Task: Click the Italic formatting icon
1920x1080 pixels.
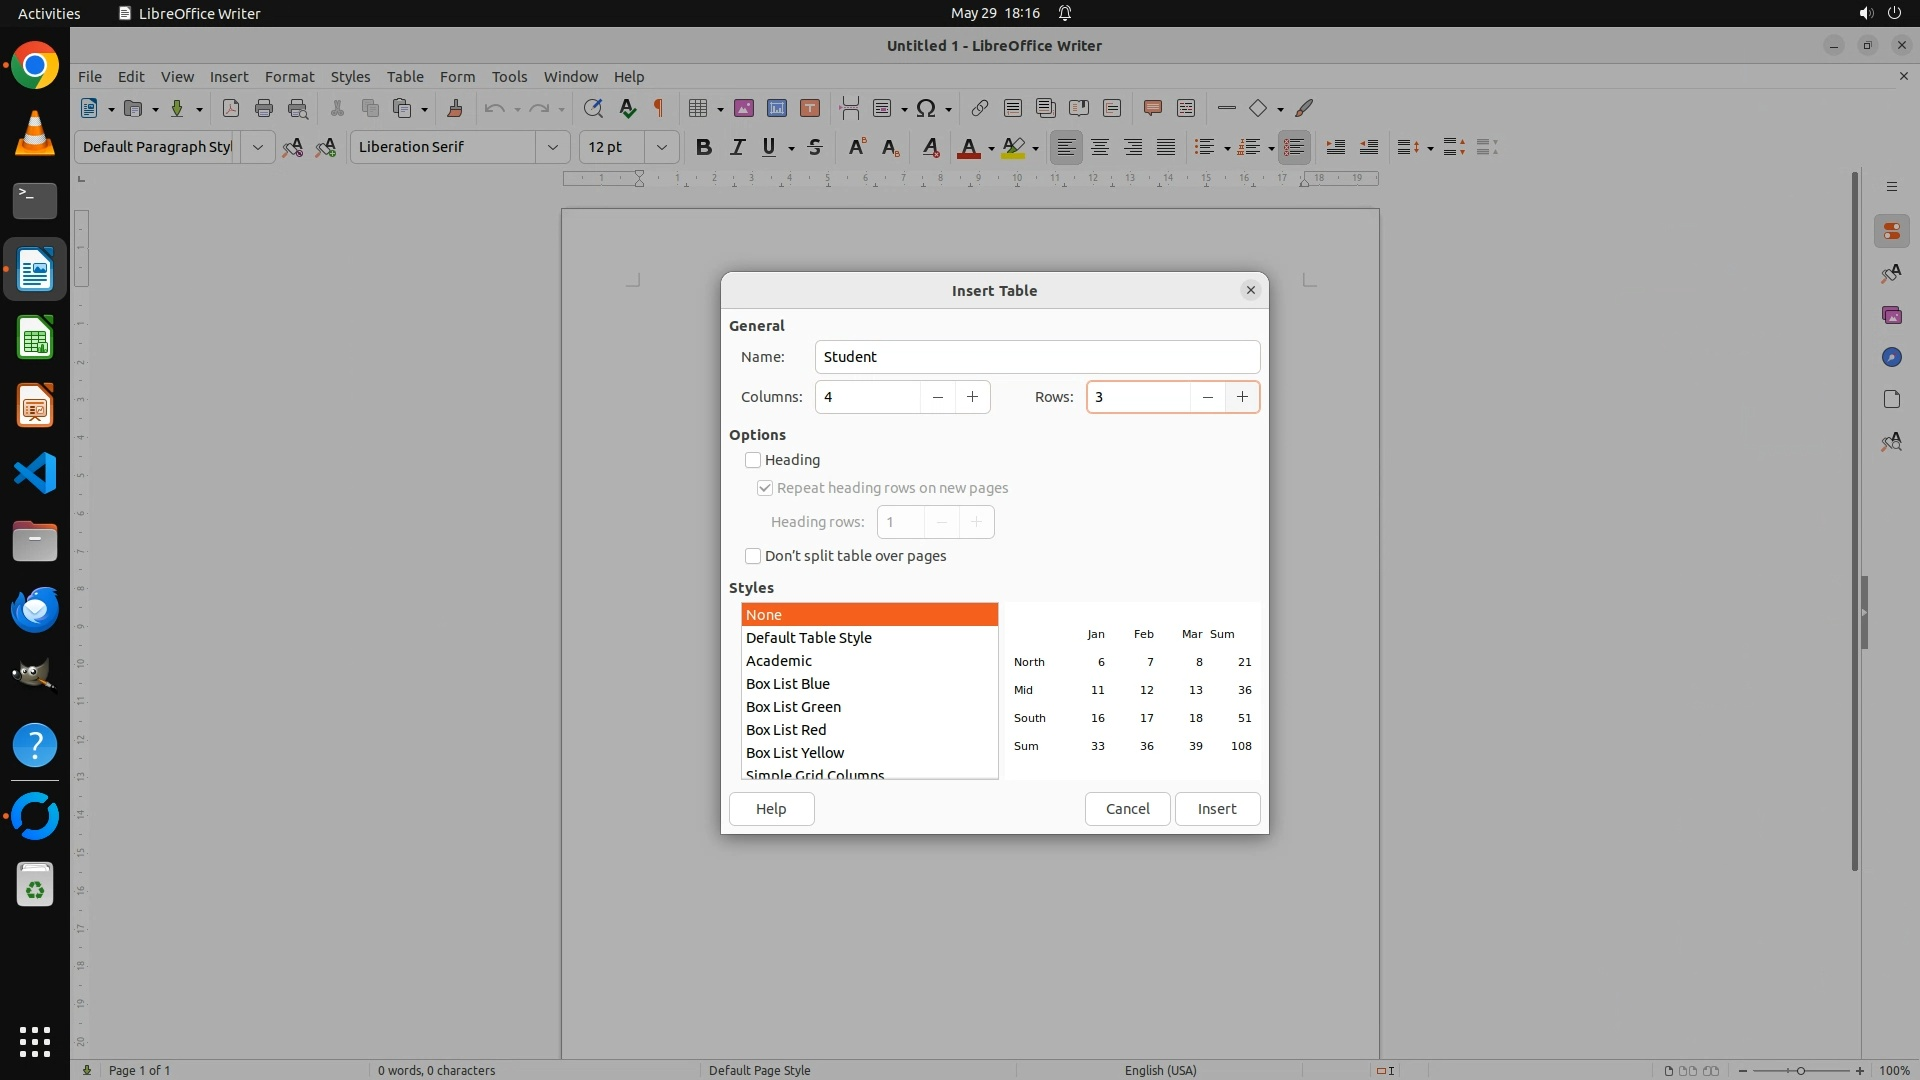Action: (737, 147)
